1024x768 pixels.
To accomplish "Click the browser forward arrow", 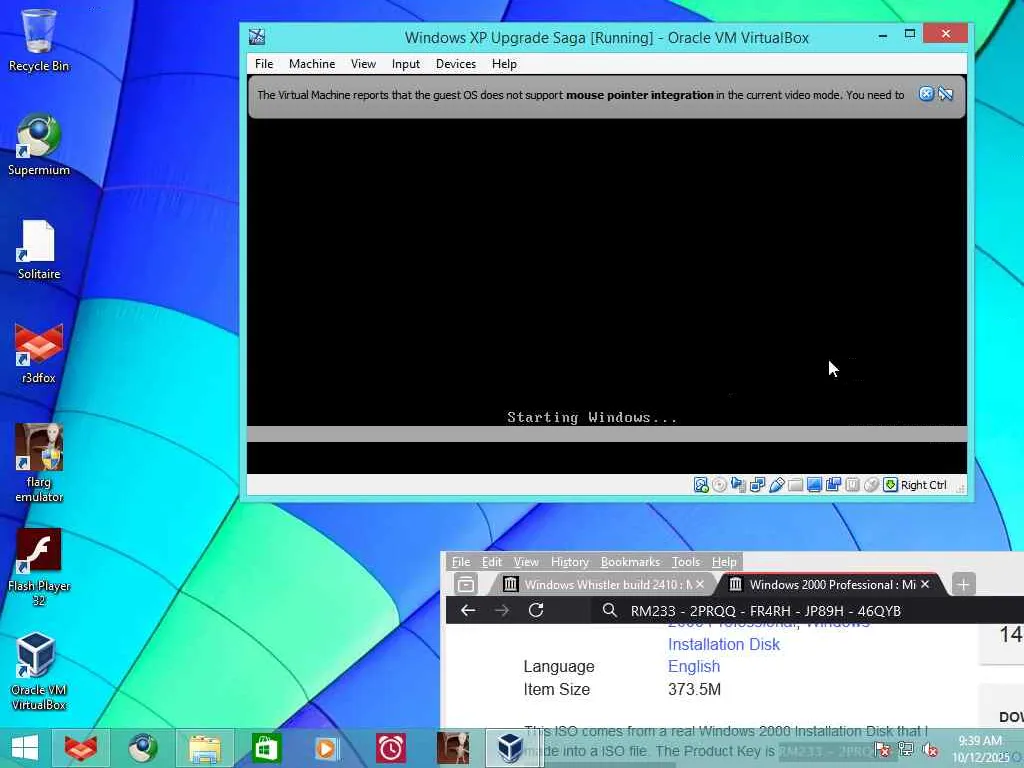I will coord(502,611).
